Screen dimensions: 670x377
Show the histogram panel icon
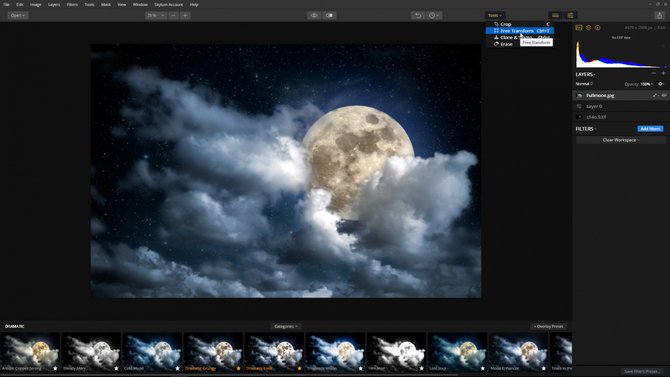[x=579, y=28]
